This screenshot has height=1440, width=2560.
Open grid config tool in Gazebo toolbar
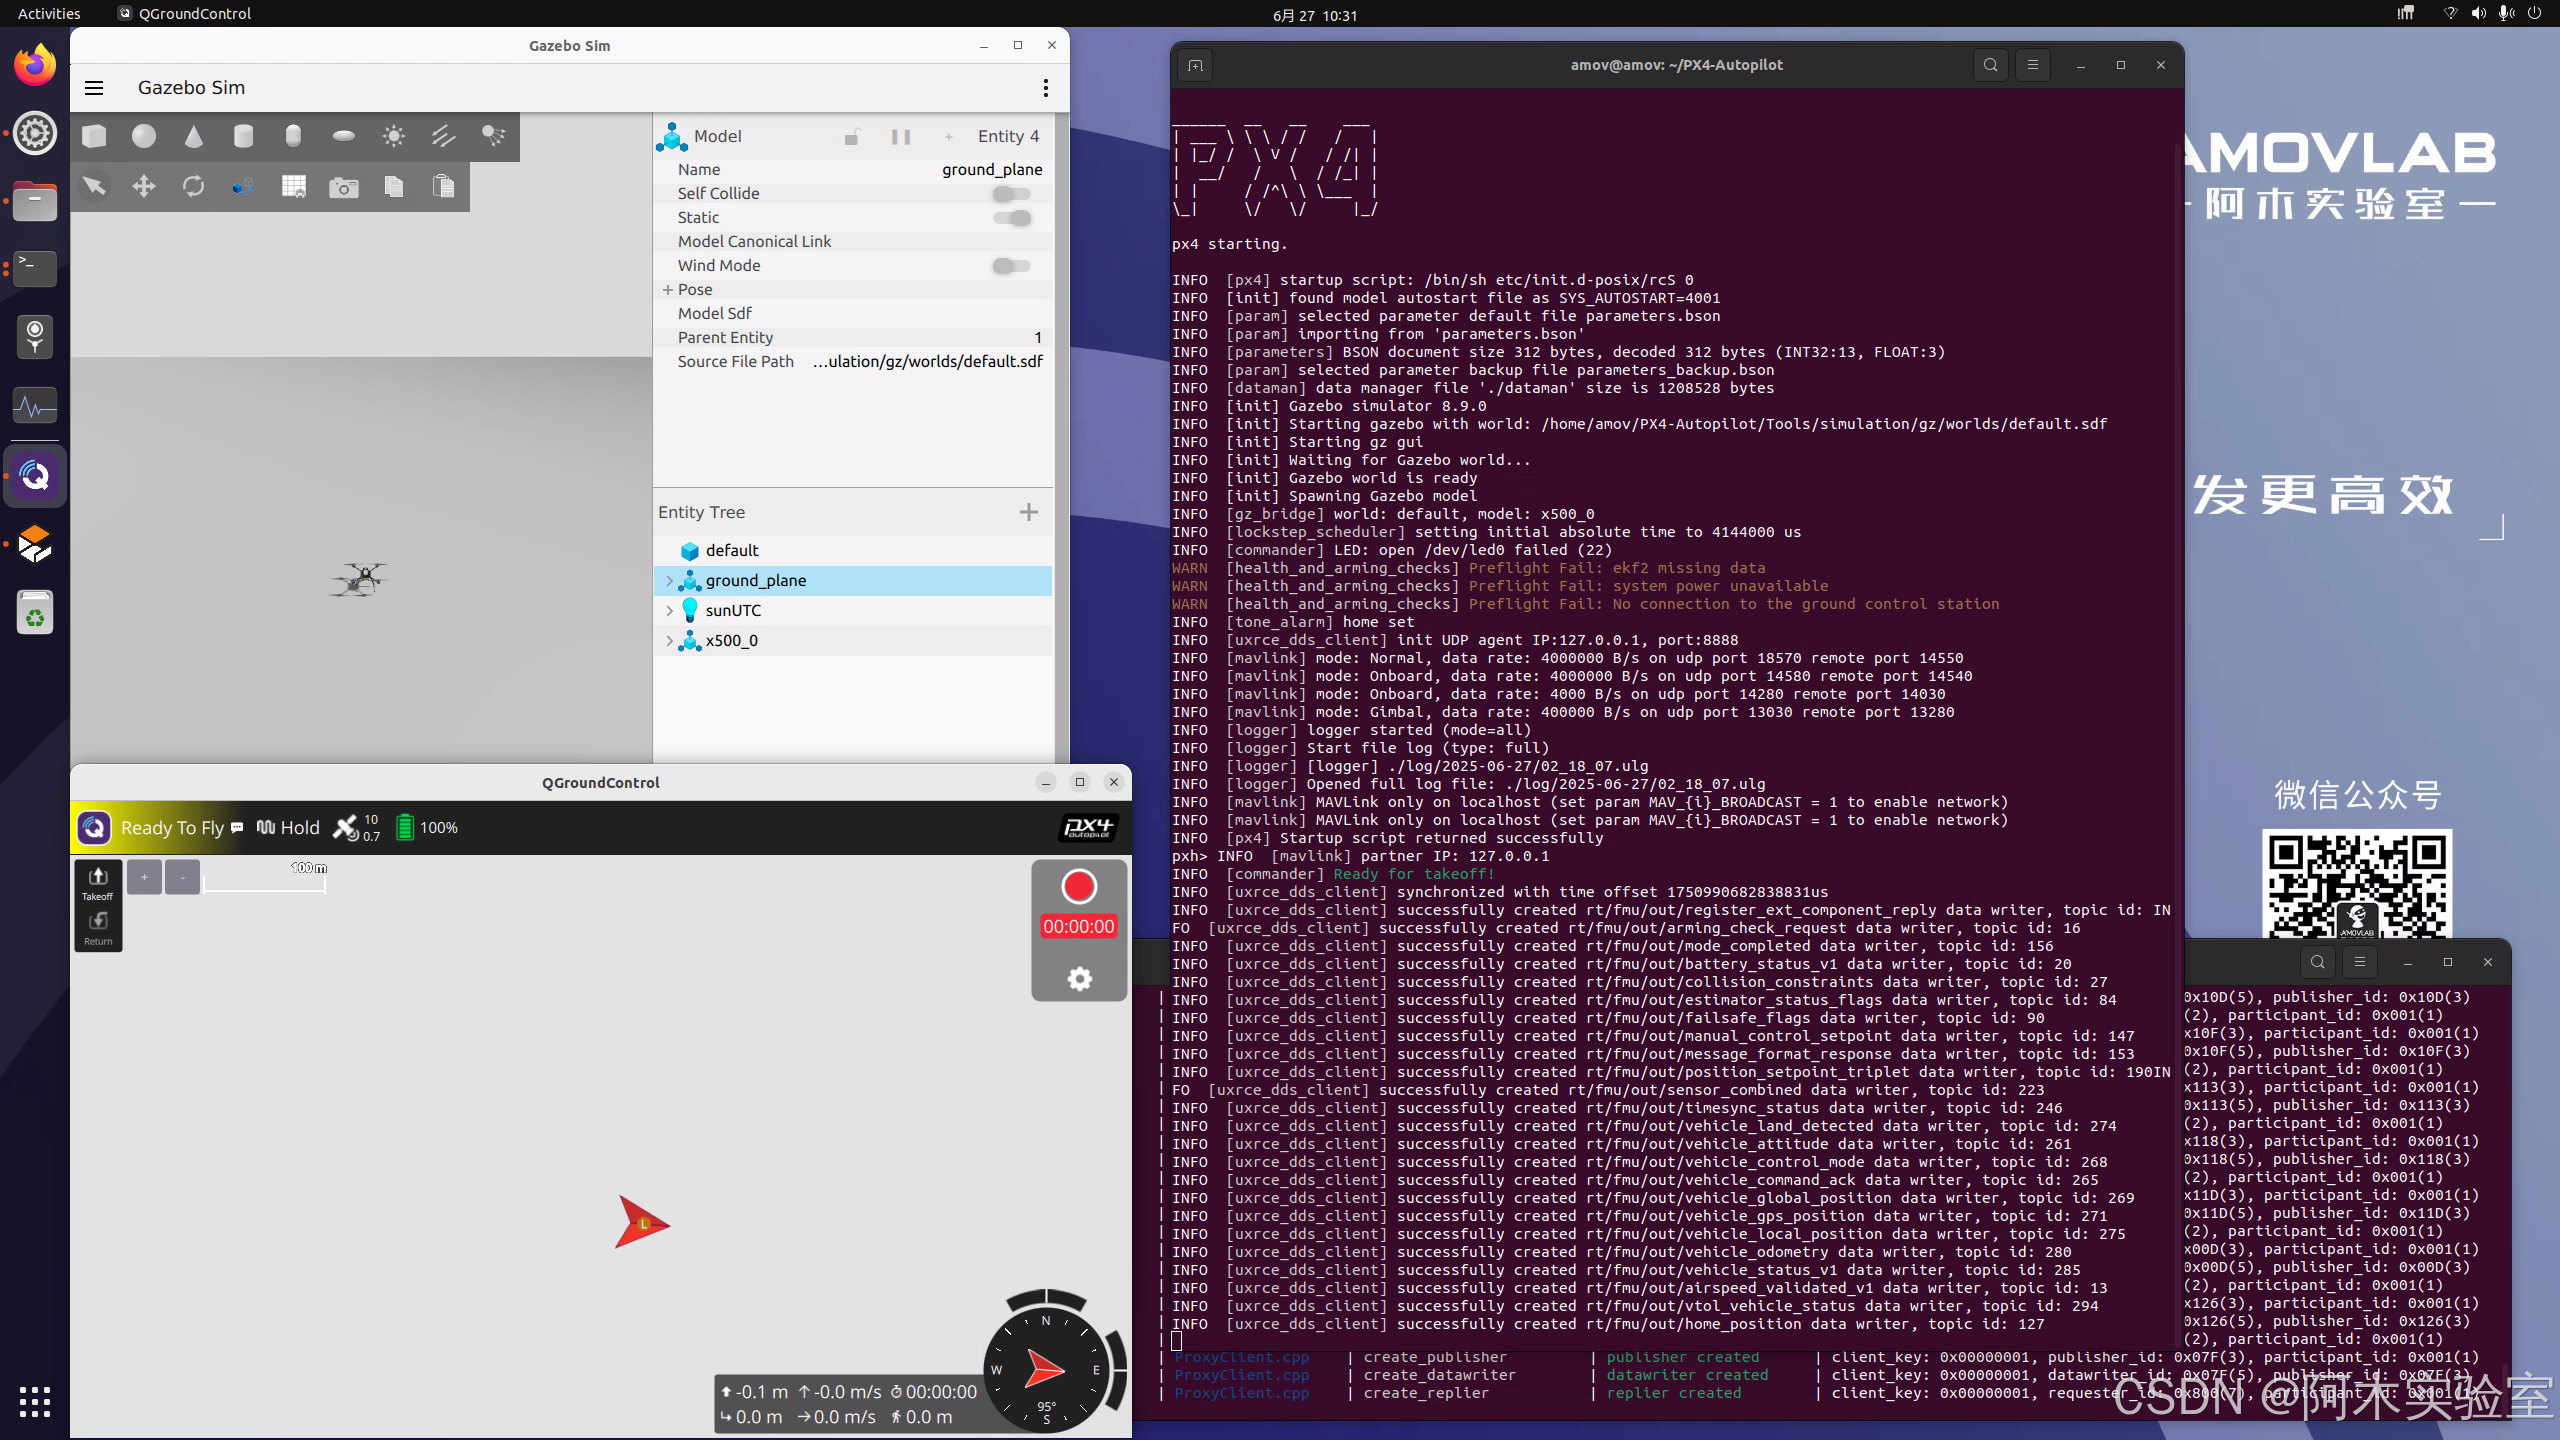click(x=293, y=186)
